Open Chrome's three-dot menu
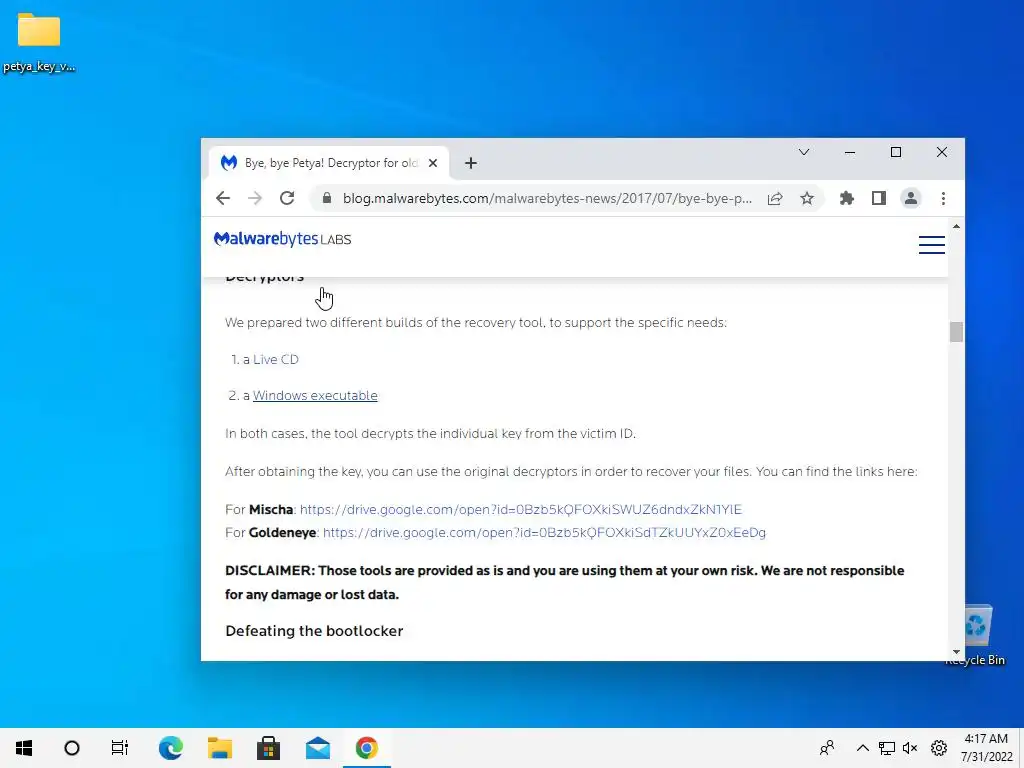Screen dimensions: 1024x768 pos(943,198)
